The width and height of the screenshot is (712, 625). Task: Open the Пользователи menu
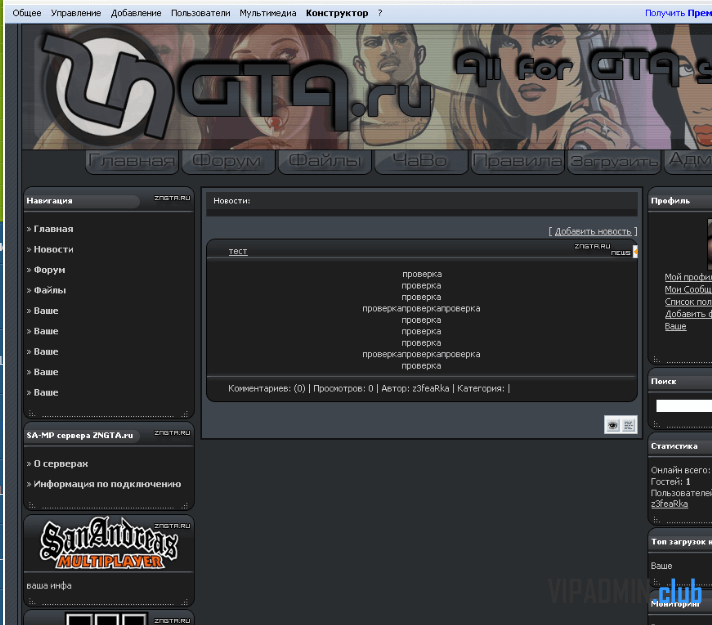point(200,13)
